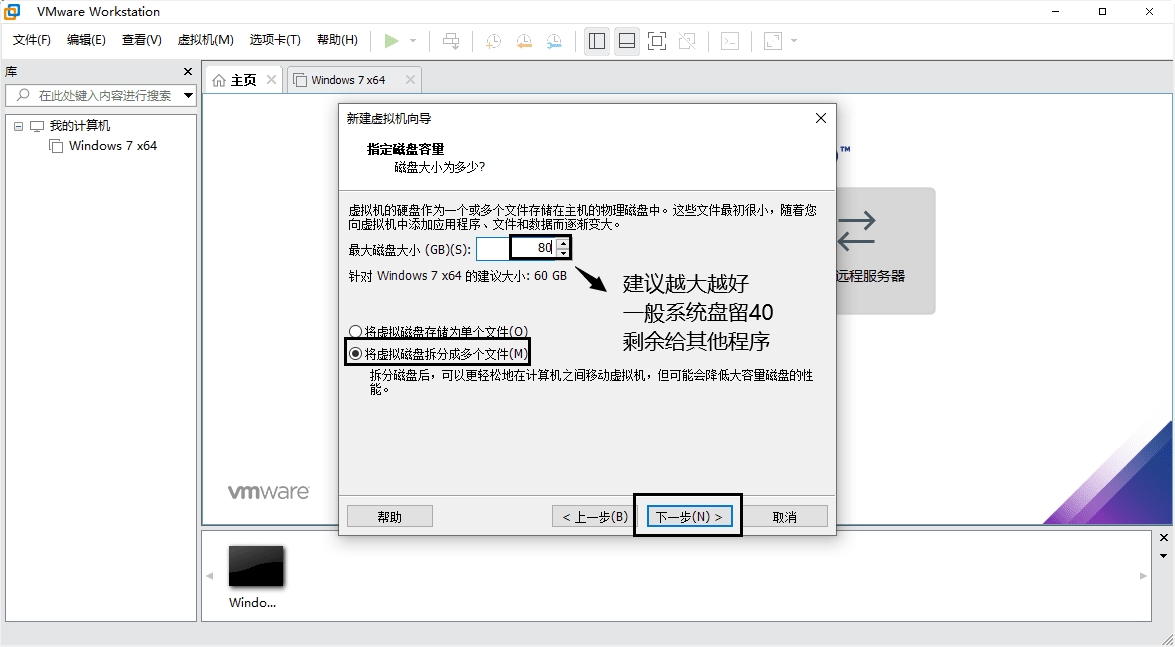Click the 上一步(B) back button
This screenshot has width=1175, height=647.
(596, 517)
